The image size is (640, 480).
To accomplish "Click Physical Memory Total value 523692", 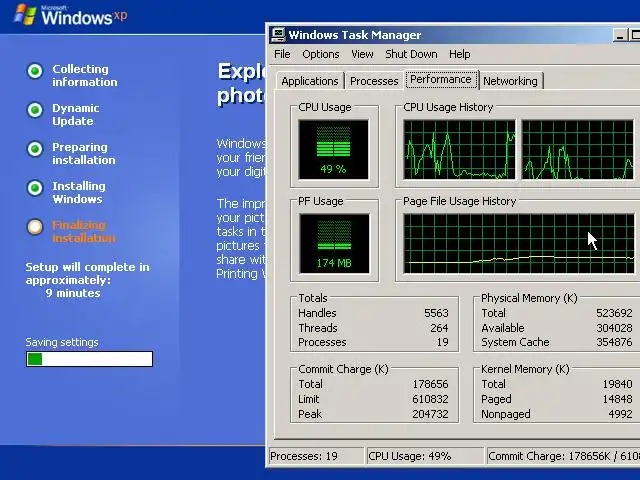I will 614,313.
